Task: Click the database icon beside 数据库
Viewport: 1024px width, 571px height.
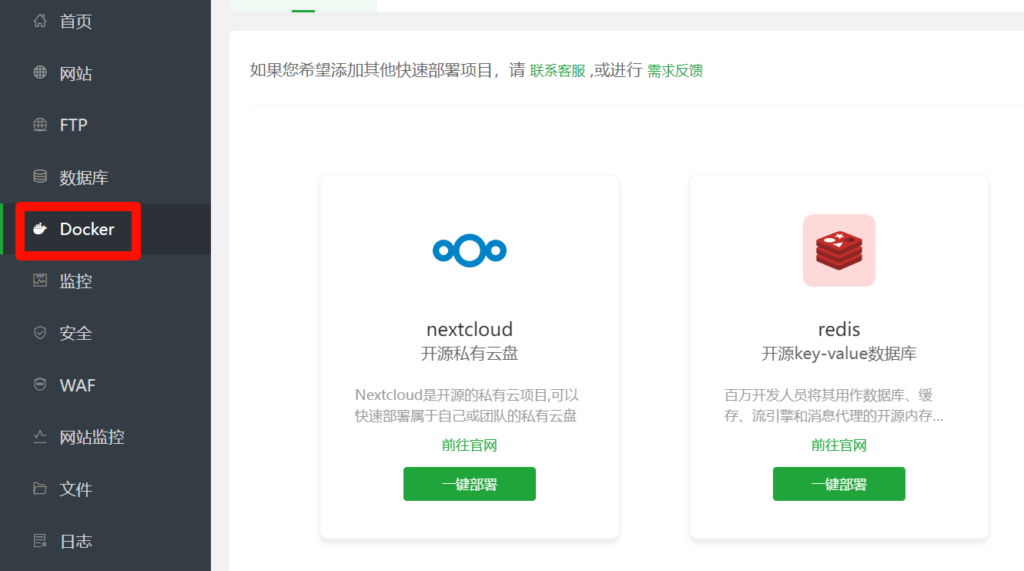Action: (x=40, y=177)
